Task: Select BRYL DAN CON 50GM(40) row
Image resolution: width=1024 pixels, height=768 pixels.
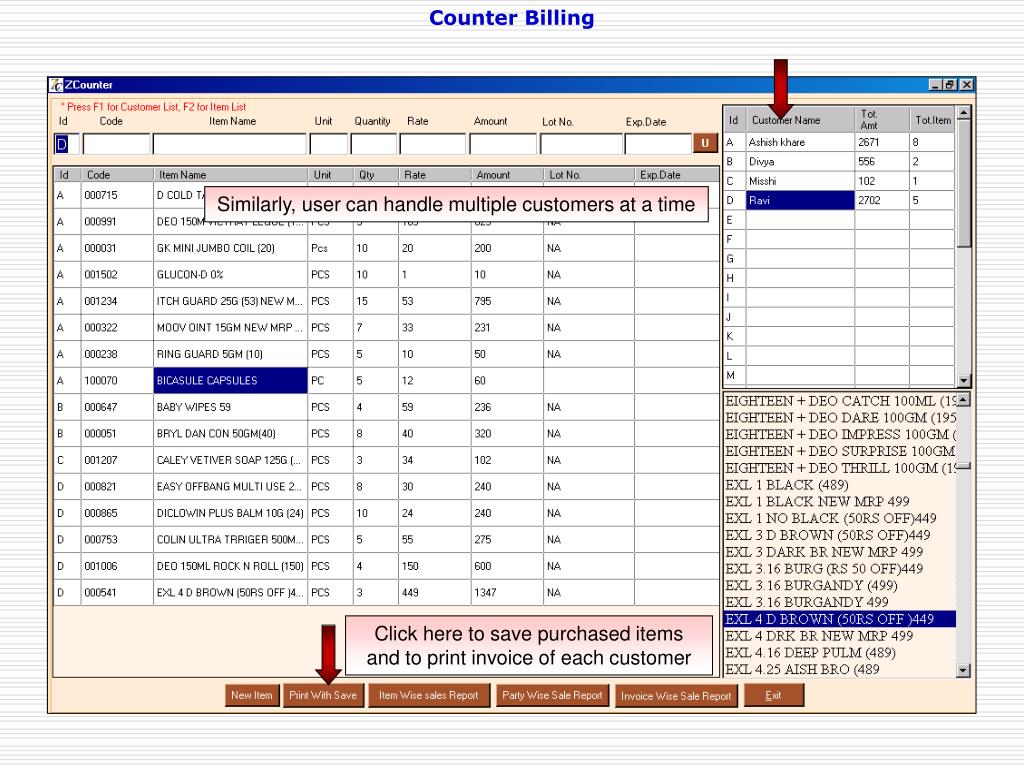Action: click(387, 434)
